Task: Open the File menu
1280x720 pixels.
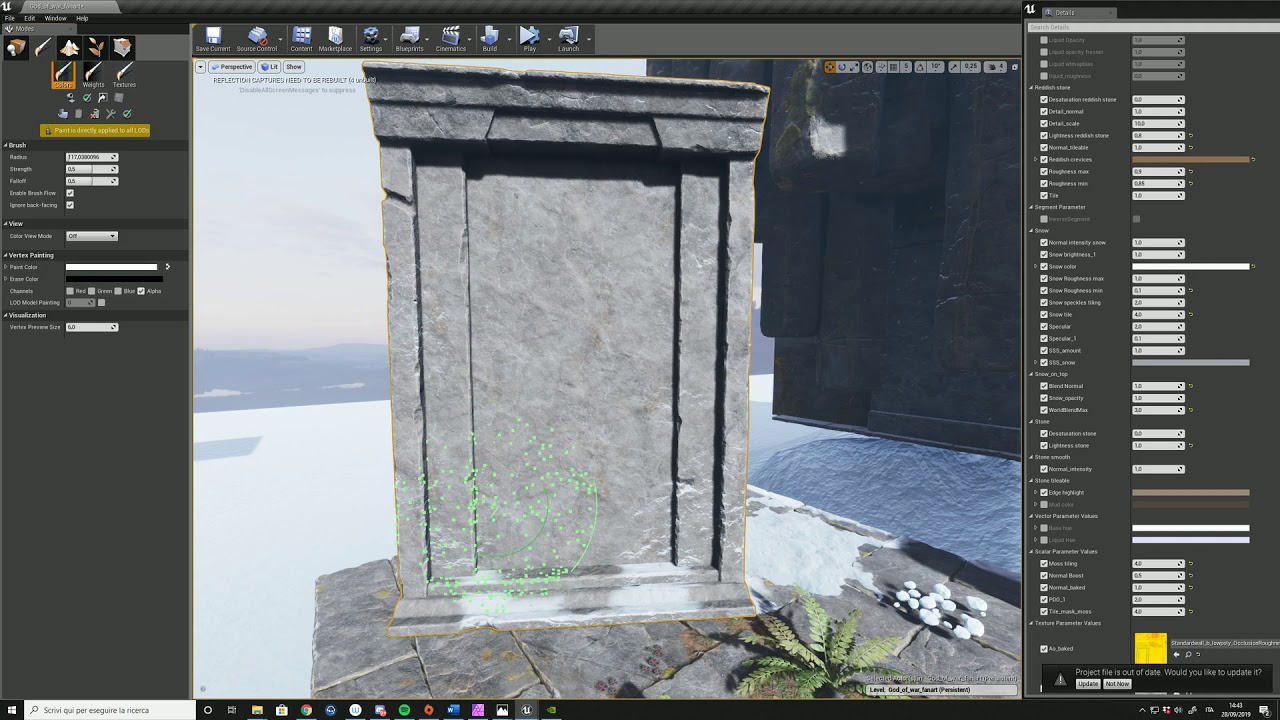Action: coord(10,18)
